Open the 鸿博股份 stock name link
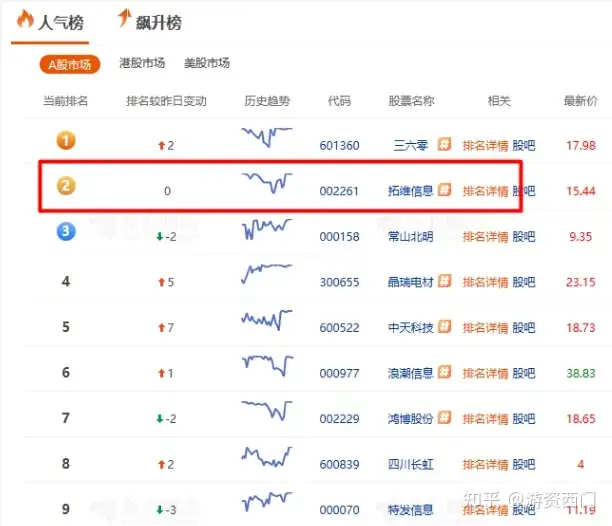The image size is (612, 526). pos(411,419)
